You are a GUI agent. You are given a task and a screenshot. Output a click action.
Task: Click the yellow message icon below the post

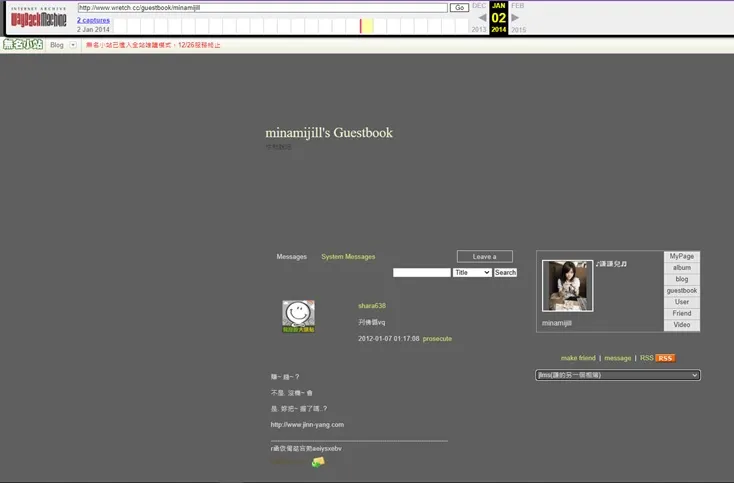[318, 462]
